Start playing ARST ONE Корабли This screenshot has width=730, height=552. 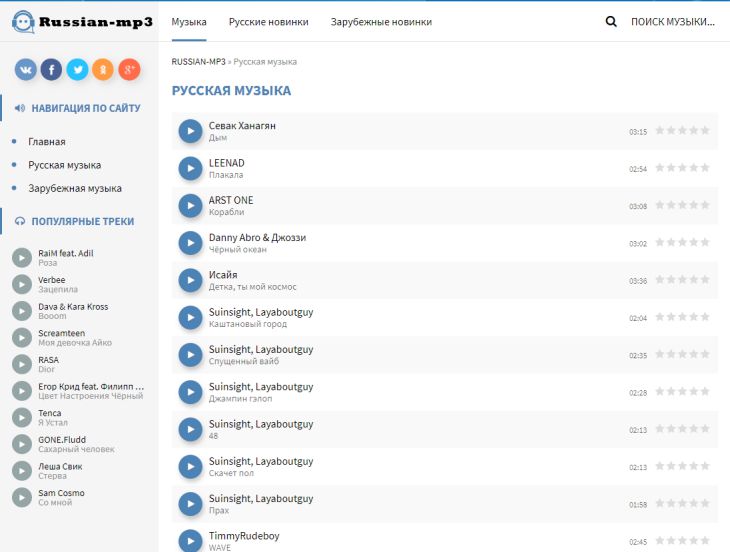[x=190, y=206]
